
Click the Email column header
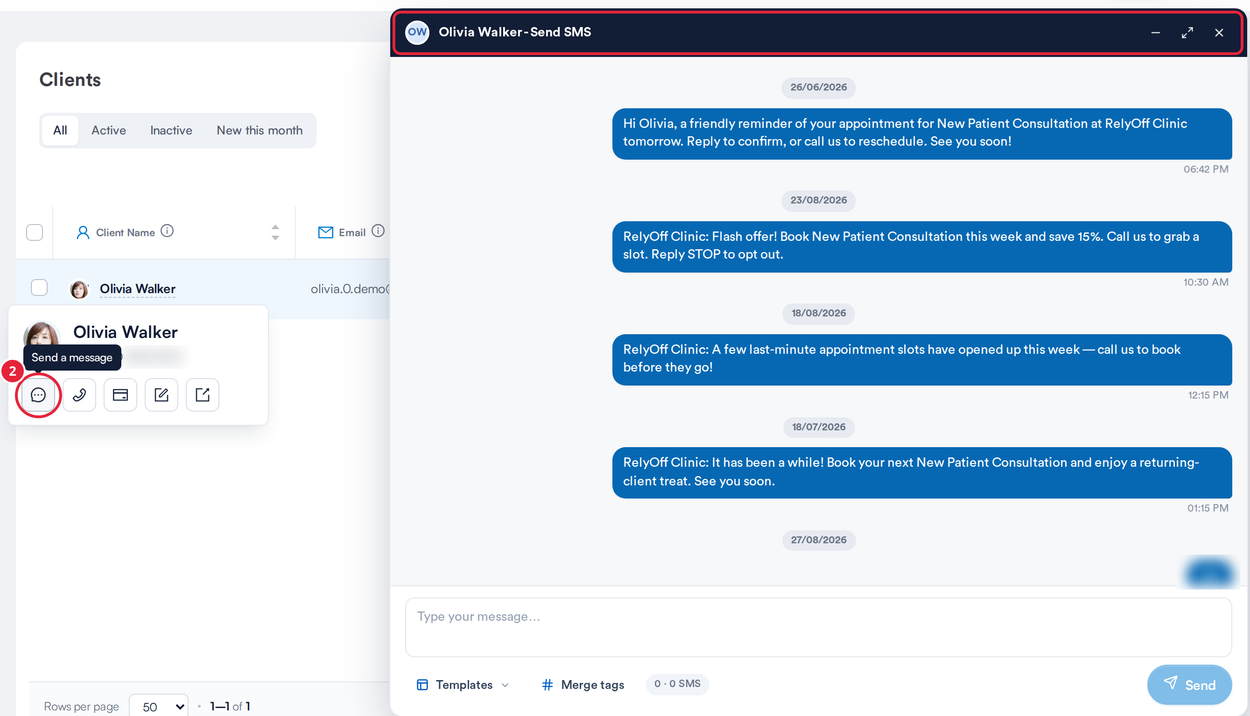[x=351, y=232]
